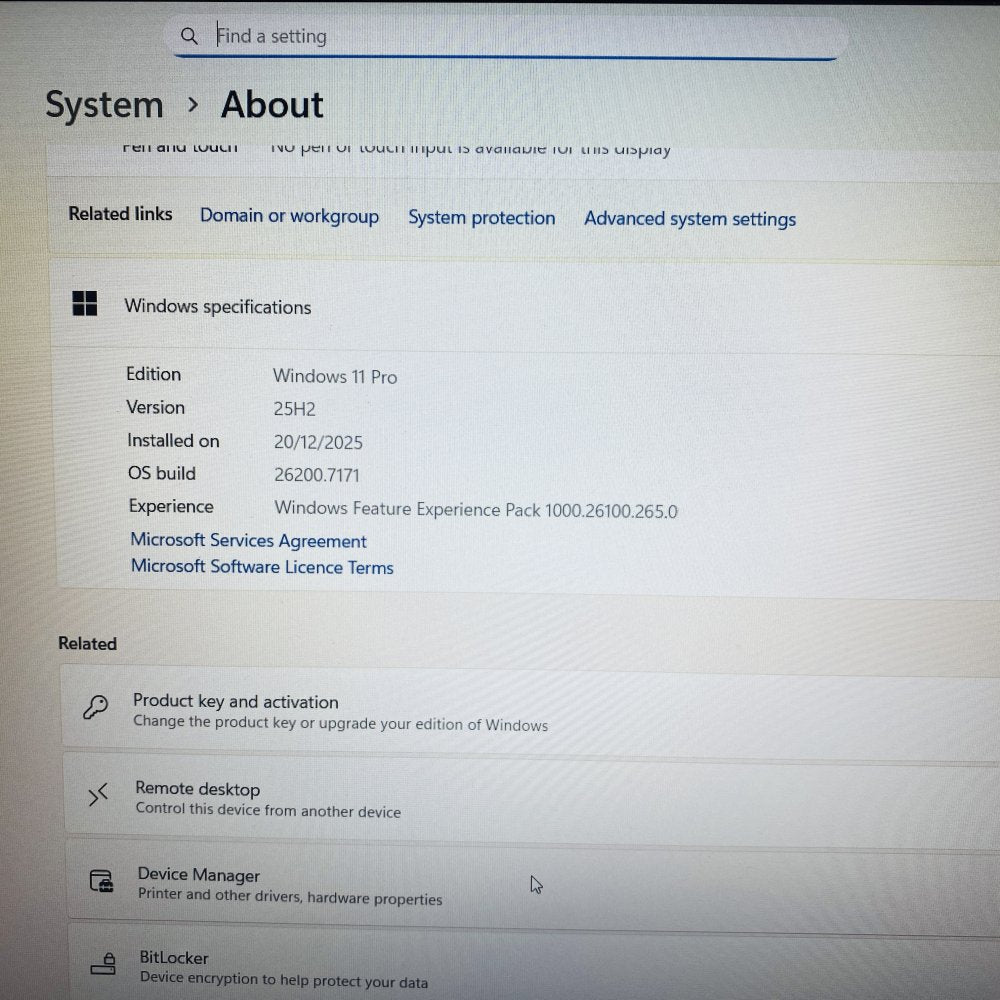The height and width of the screenshot is (1000, 1000).
Task: Open the System protection link
Action: [x=481, y=218]
